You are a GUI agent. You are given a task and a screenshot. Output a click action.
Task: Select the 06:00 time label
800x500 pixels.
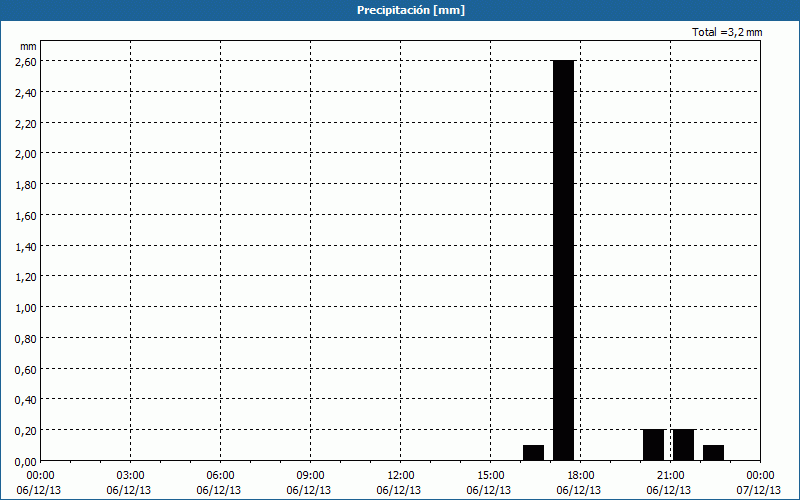(220, 476)
